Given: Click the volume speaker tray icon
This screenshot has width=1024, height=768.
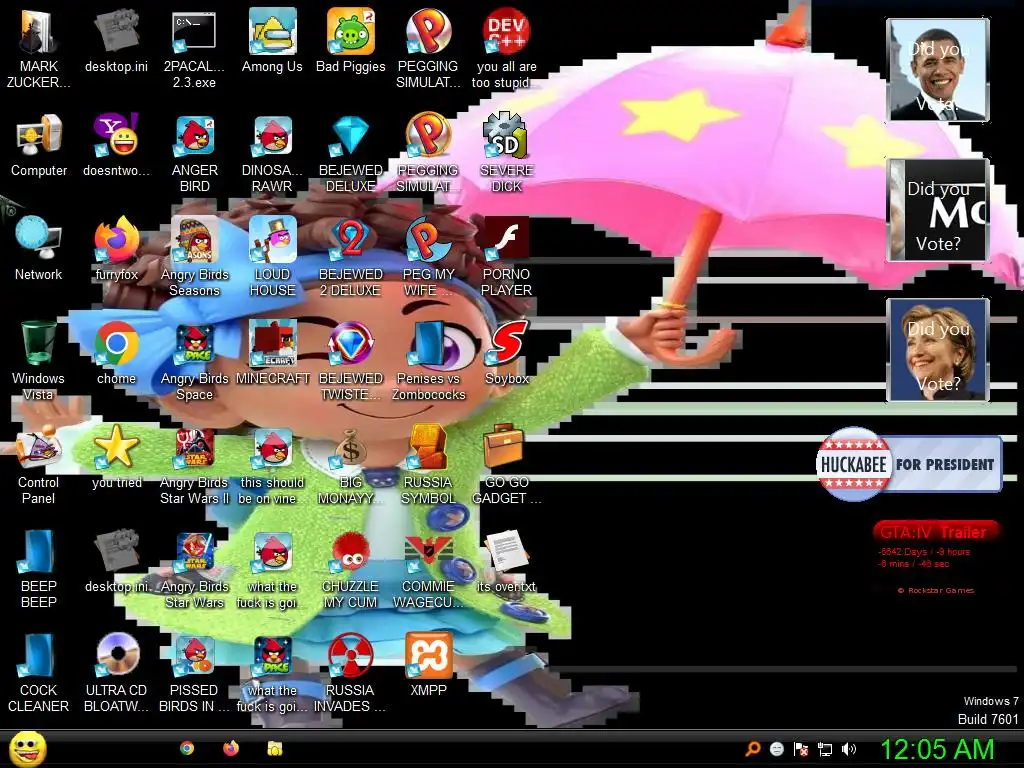Looking at the screenshot, I should (849, 749).
